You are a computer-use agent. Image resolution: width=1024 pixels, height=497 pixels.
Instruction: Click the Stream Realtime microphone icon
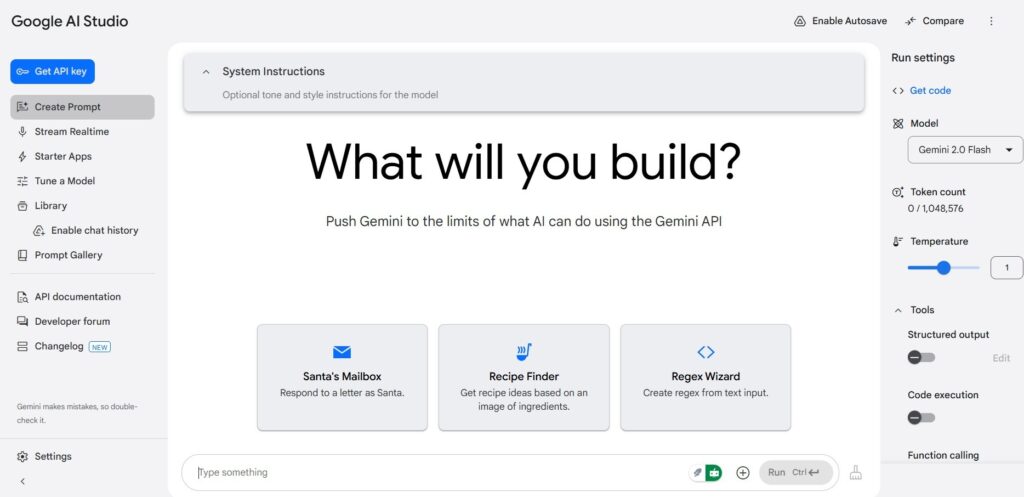tap(22, 132)
